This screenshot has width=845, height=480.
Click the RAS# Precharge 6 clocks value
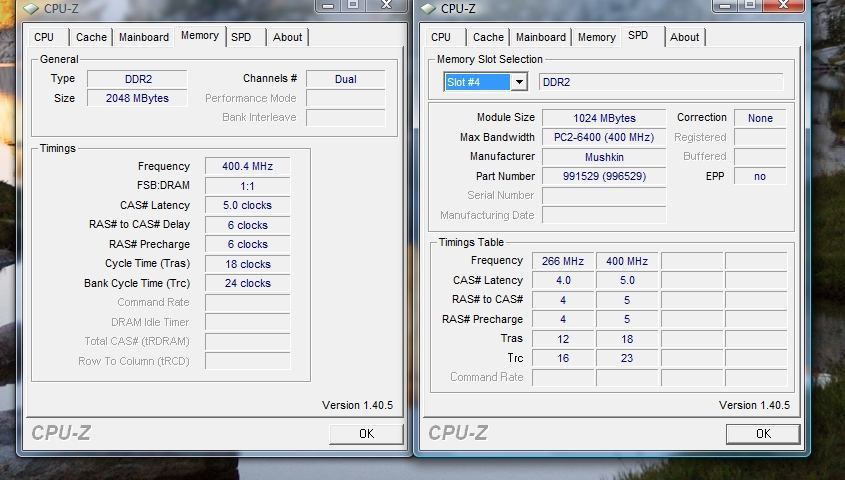pos(247,244)
